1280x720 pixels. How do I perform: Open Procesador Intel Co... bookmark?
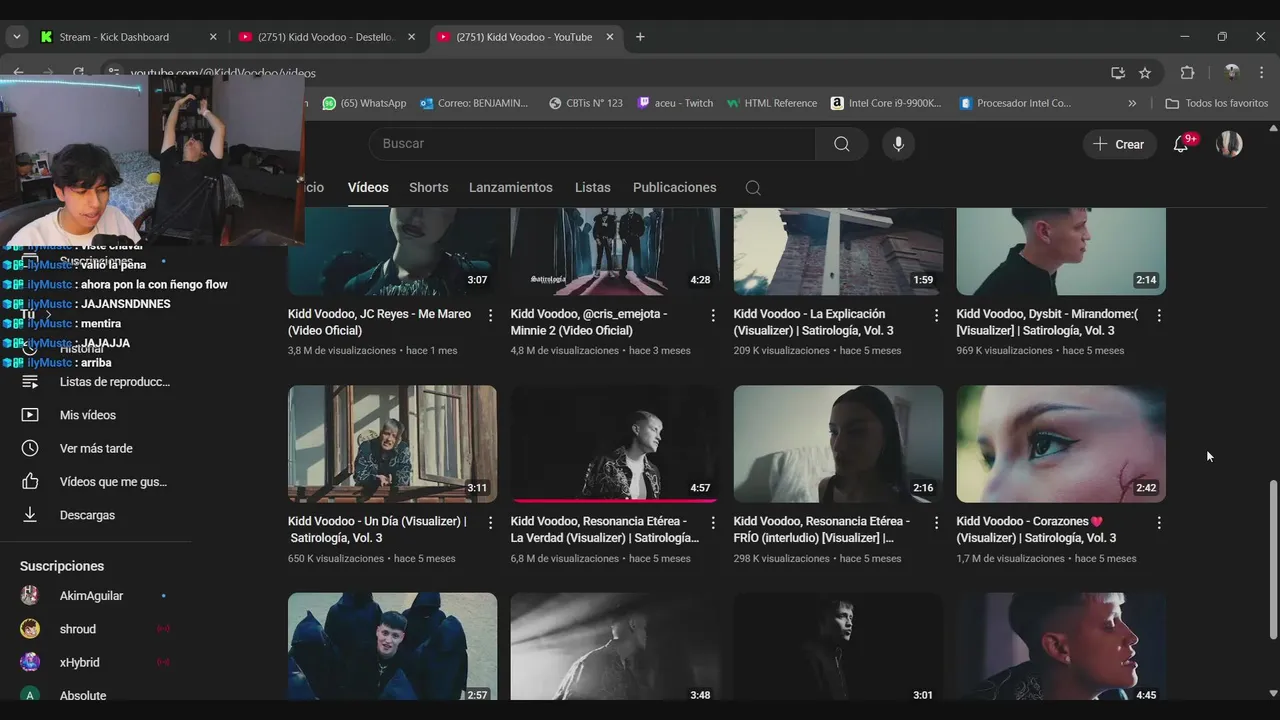pyautogui.click(x=1015, y=103)
